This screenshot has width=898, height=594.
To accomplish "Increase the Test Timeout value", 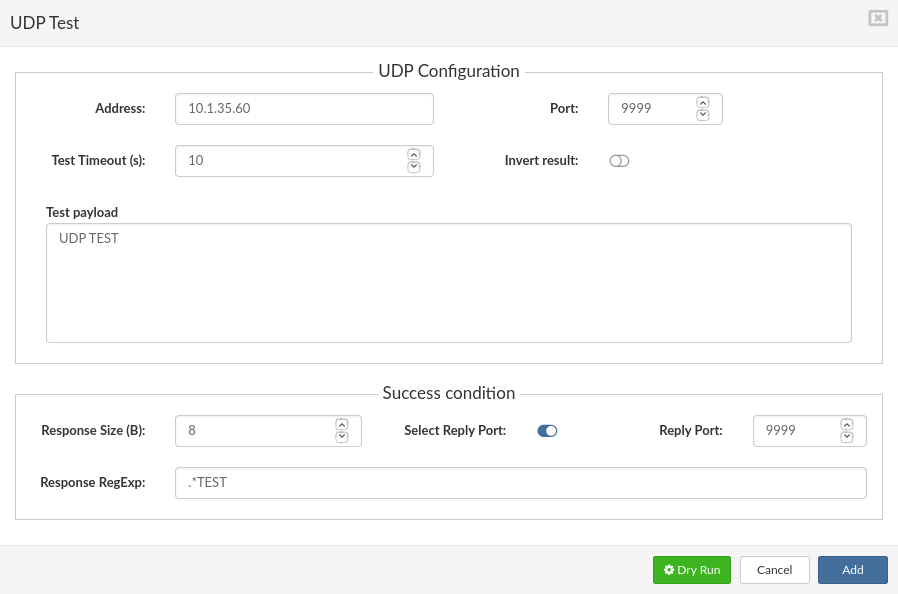I will click(413, 155).
